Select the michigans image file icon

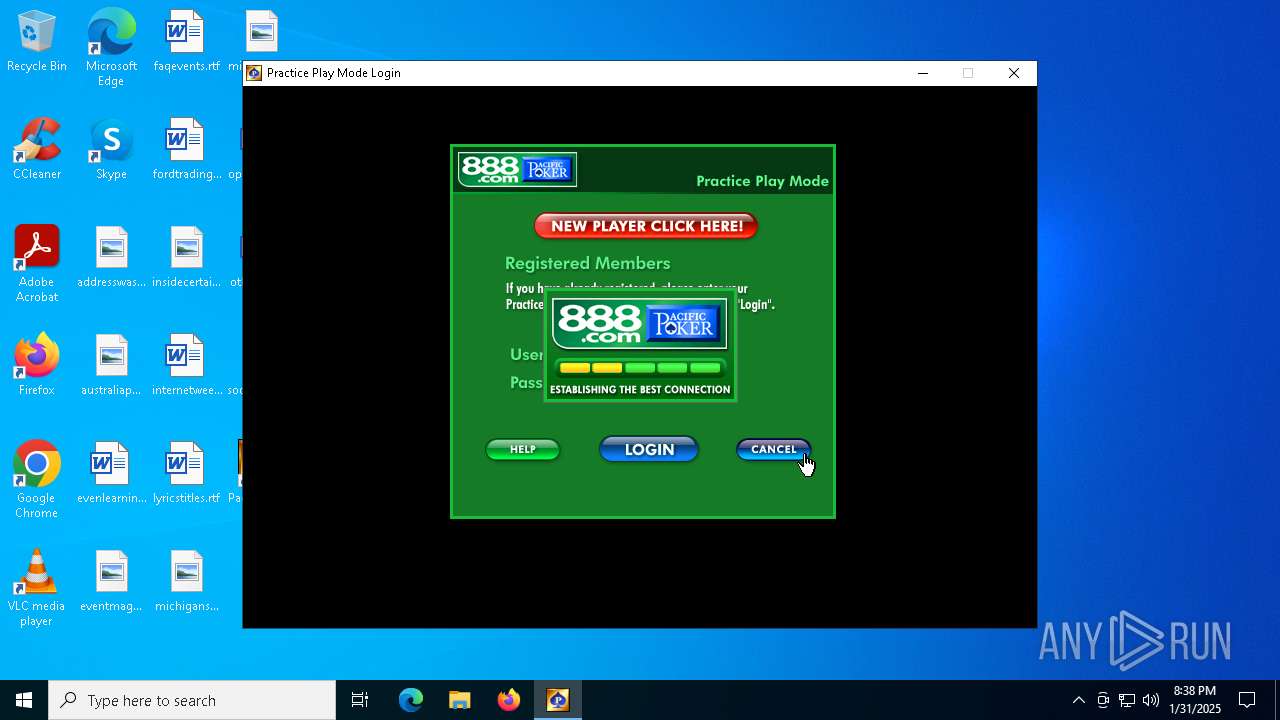tap(186, 582)
